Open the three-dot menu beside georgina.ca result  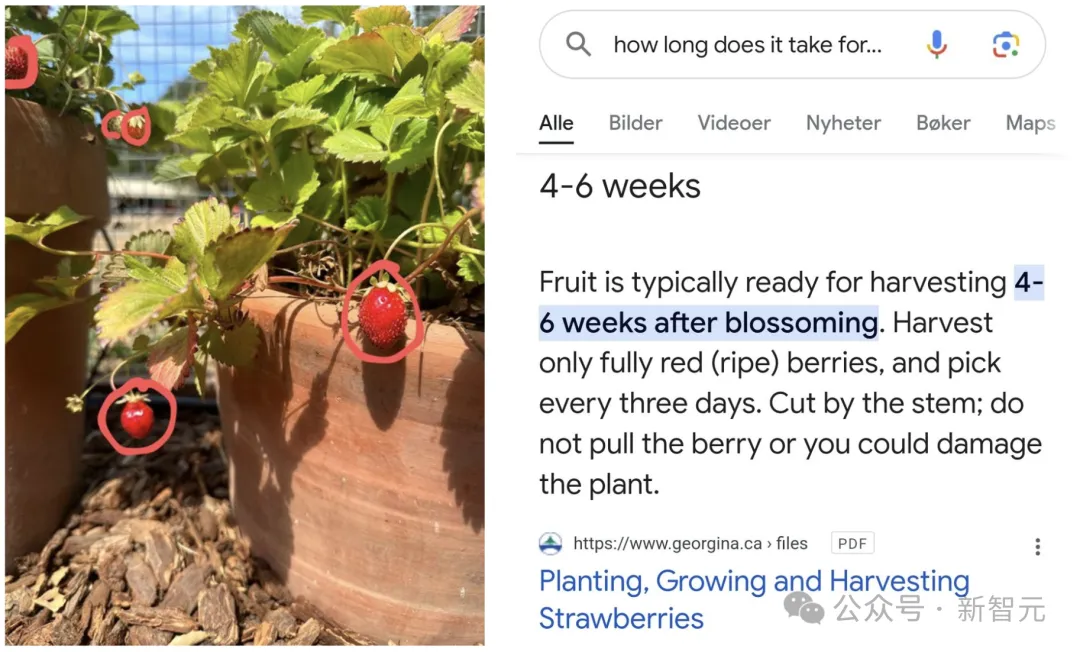click(1037, 547)
